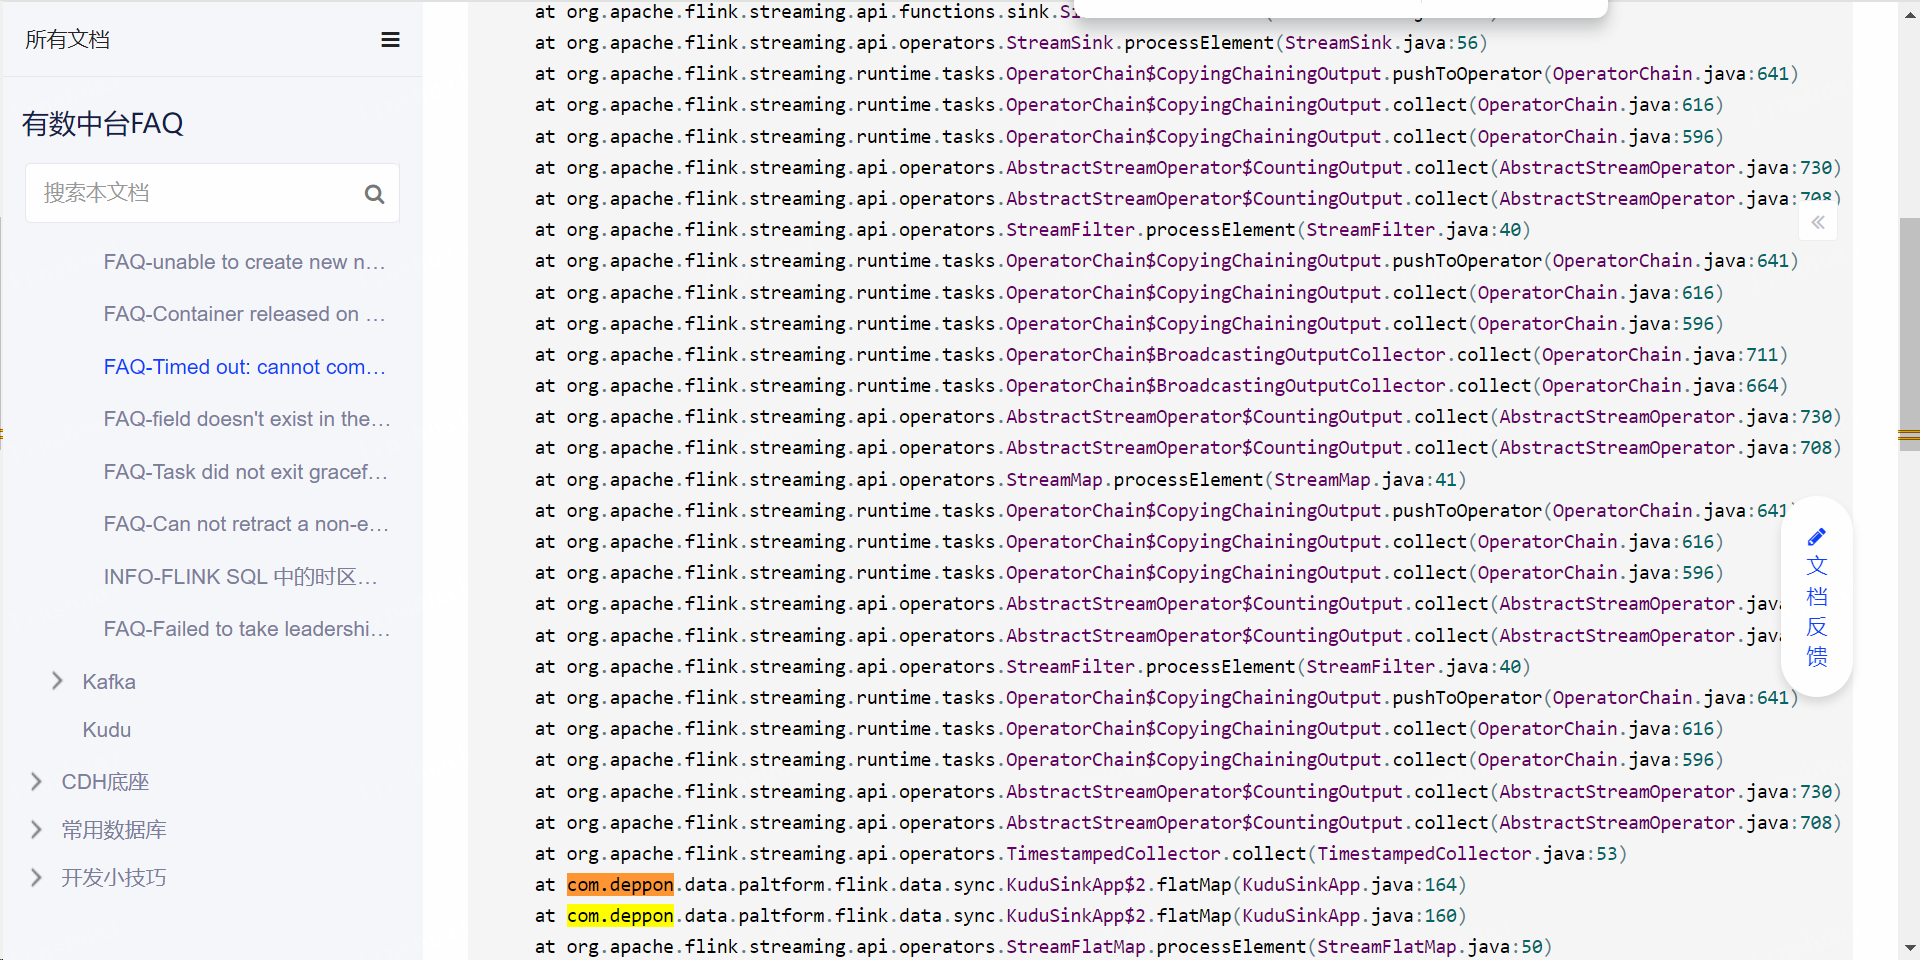Expand the 常用数据库 section
This screenshot has width=1920, height=960.
pyautogui.click(x=36, y=829)
